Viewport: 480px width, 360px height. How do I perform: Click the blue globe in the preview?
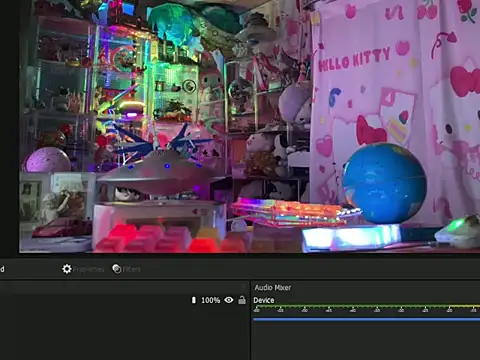click(384, 183)
